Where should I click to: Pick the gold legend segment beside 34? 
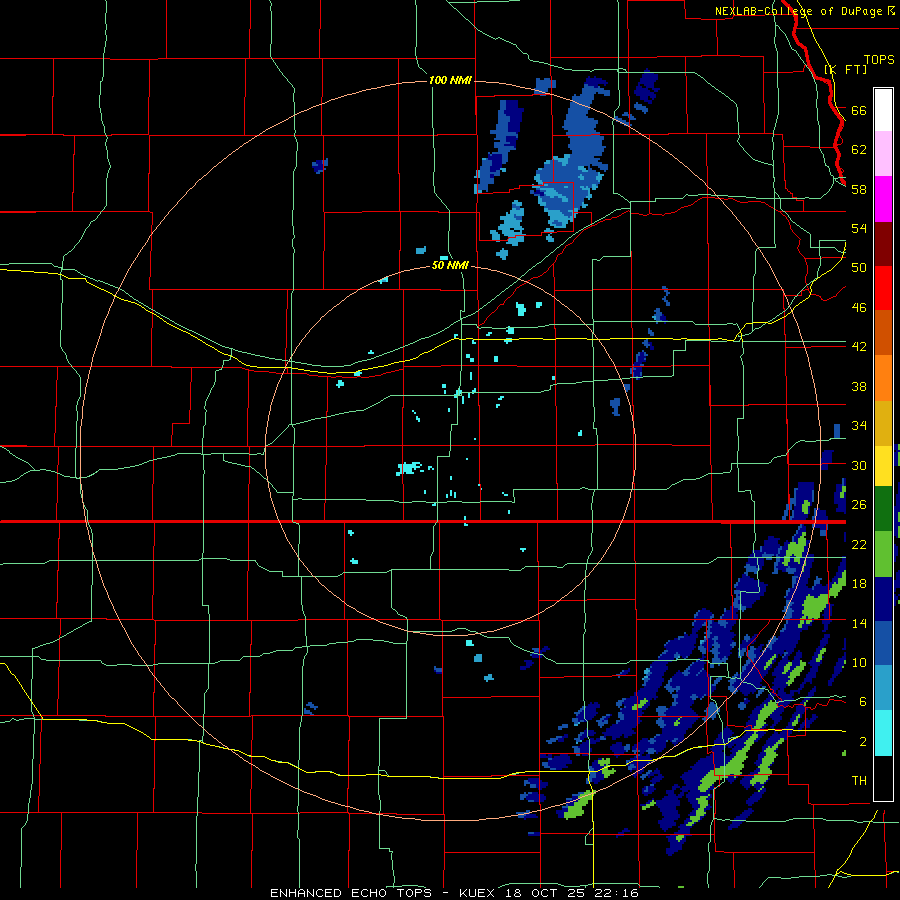(x=883, y=423)
